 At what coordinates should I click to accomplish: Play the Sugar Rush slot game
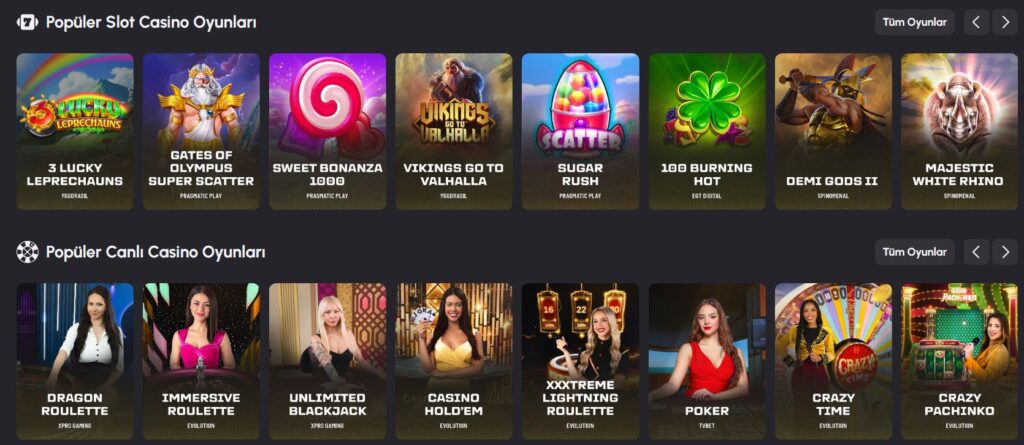pos(581,131)
